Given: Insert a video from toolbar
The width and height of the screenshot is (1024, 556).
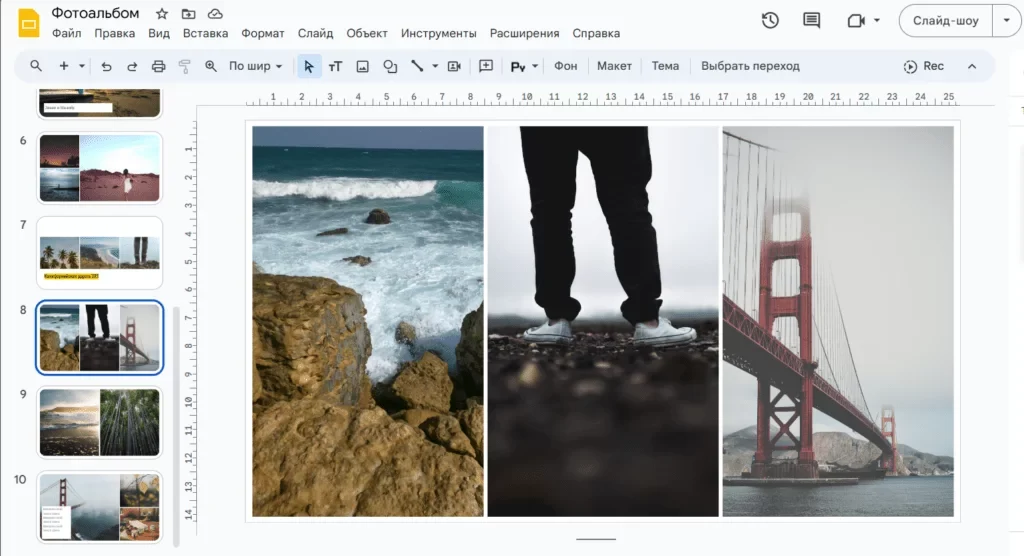Looking at the screenshot, I should coord(455,66).
